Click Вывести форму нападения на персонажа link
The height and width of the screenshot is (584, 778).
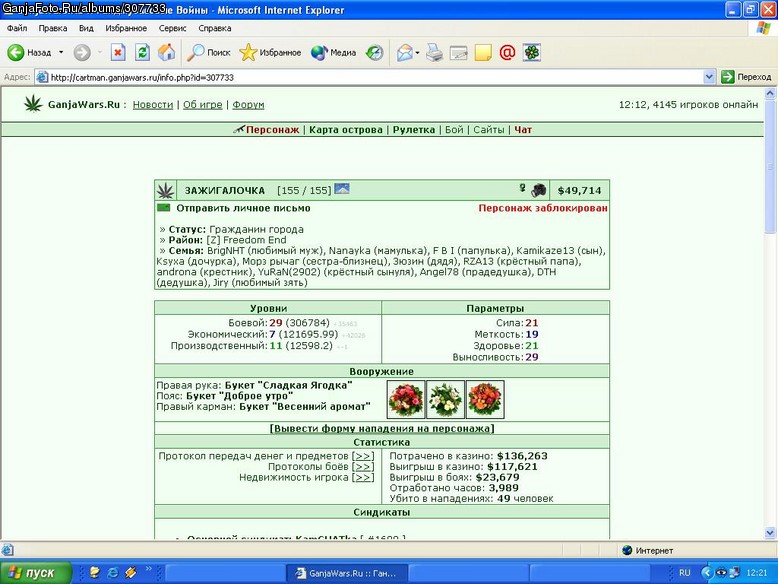point(382,428)
